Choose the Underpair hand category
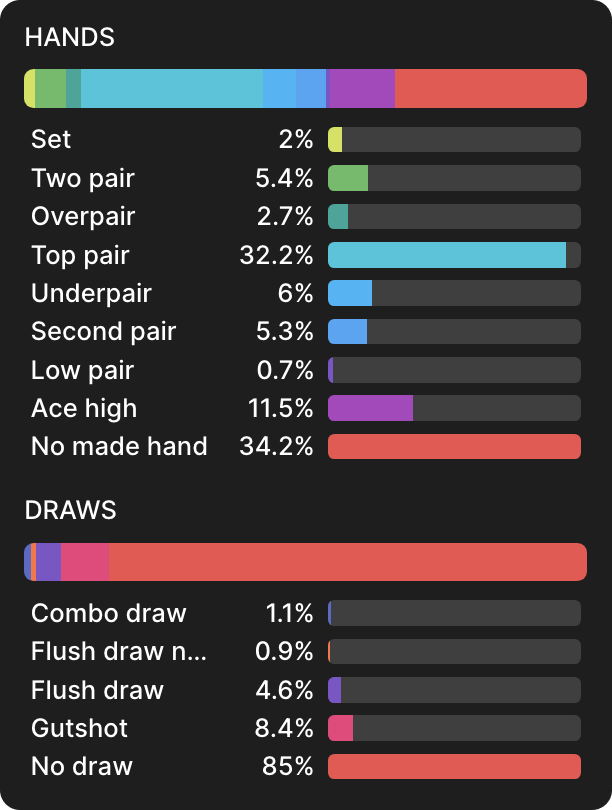The width and height of the screenshot is (612, 810). (x=91, y=293)
